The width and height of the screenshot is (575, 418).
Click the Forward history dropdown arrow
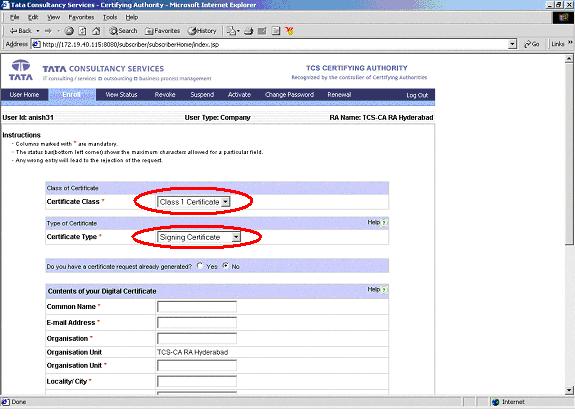[x=58, y=31]
